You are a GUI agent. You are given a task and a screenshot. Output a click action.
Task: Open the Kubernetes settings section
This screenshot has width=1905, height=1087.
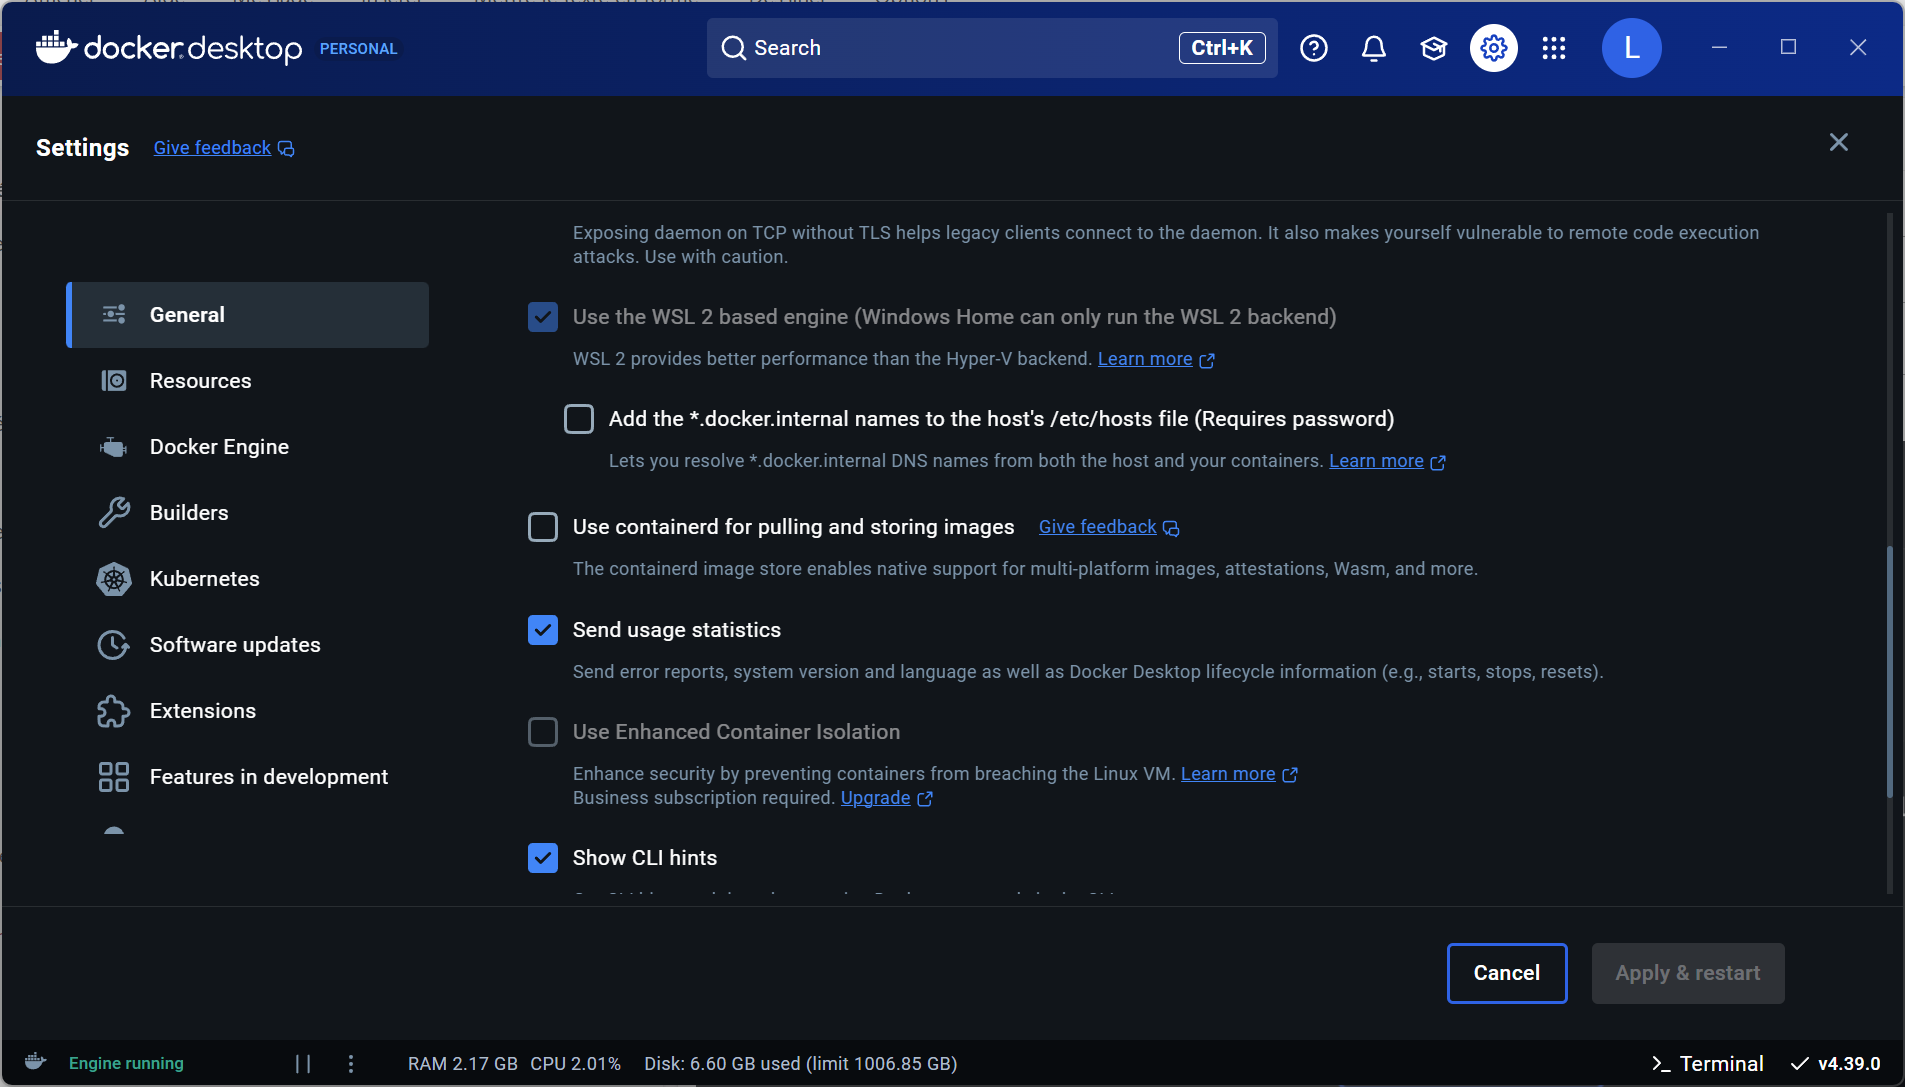[x=204, y=579]
